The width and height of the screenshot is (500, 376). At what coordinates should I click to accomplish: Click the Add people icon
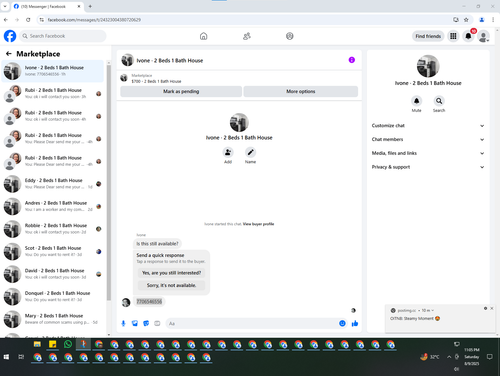[228, 152]
